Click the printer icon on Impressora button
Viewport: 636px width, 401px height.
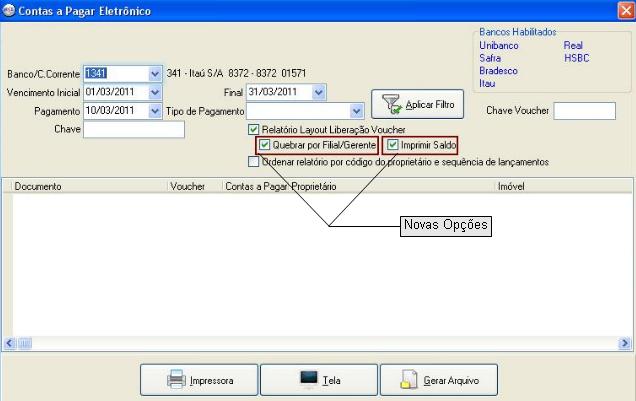[174, 380]
